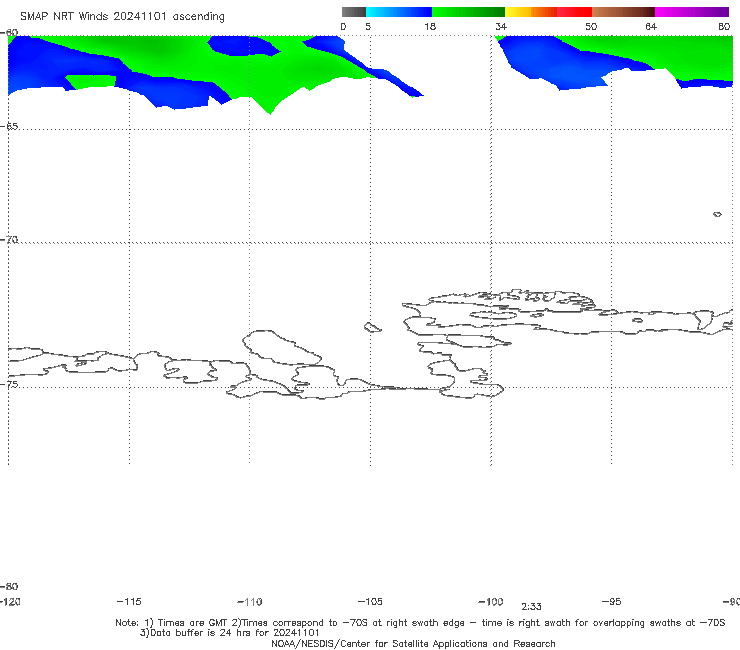The width and height of the screenshot is (740, 650).
Task: Click the brown 50-64 segment of the color bar
Action: (623, 12)
